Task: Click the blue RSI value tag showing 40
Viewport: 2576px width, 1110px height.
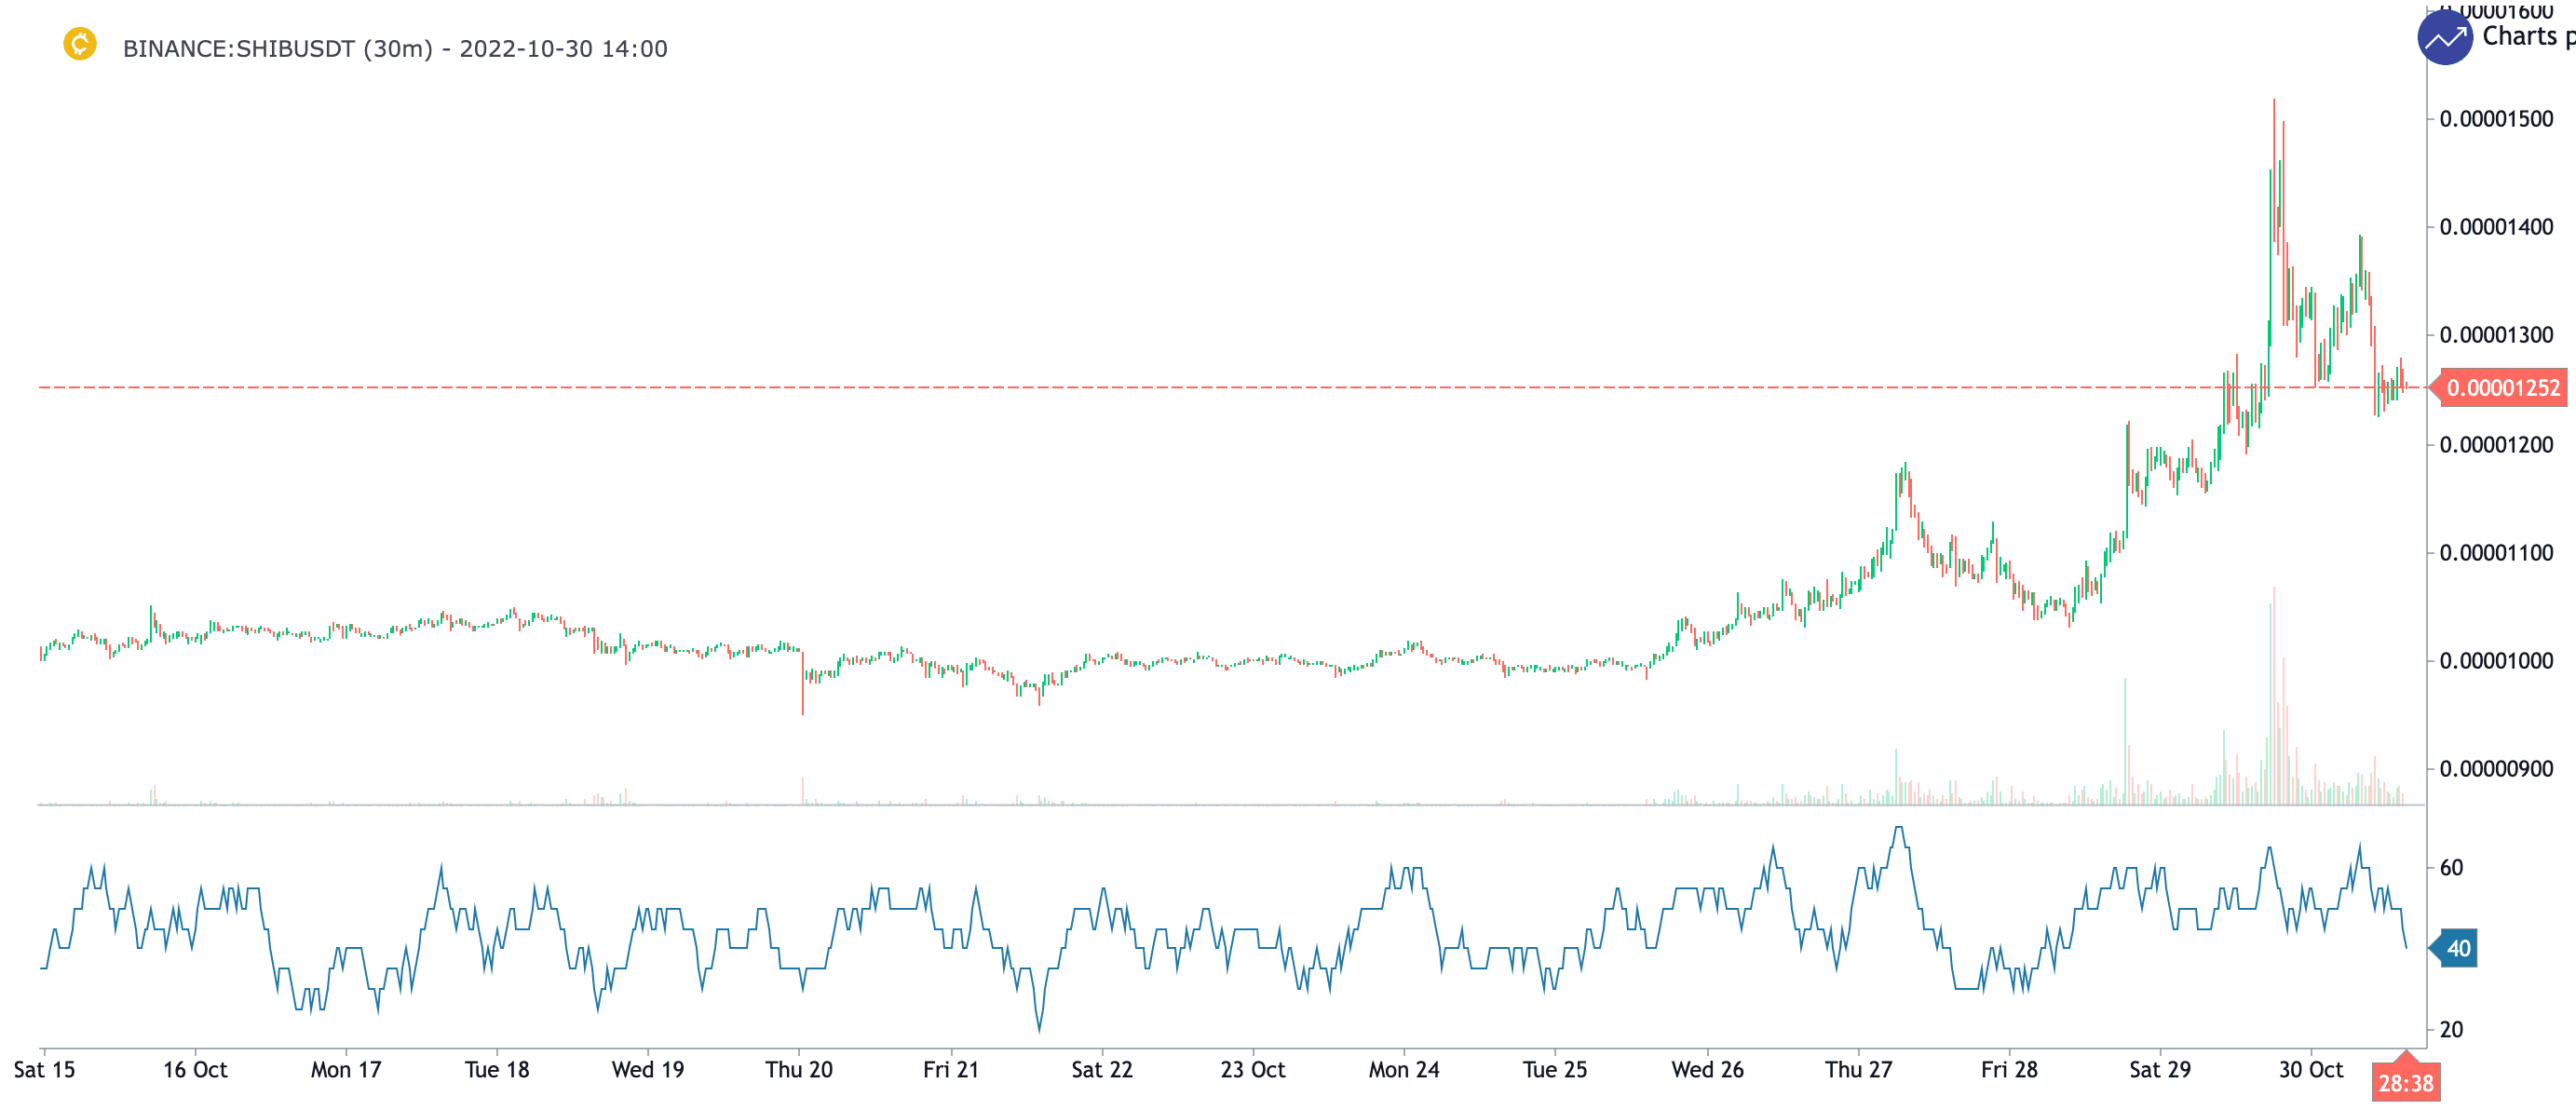Action: (x=2457, y=948)
